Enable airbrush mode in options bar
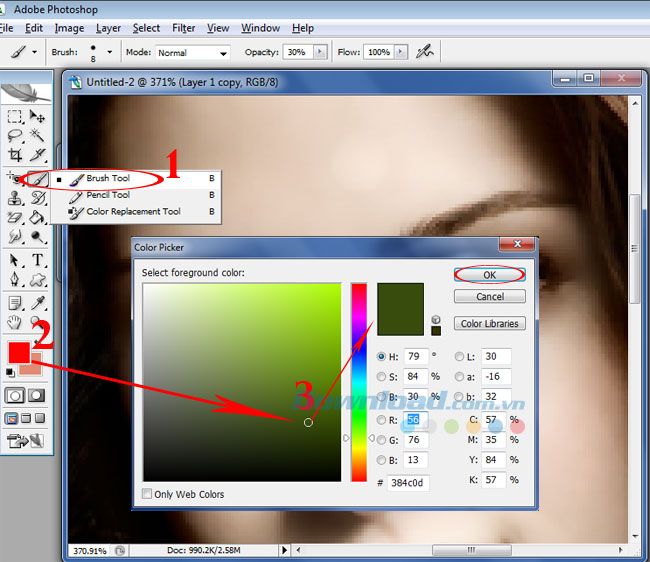Image resolution: width=650 pixels, height=562 pixels. click(424, 52)
